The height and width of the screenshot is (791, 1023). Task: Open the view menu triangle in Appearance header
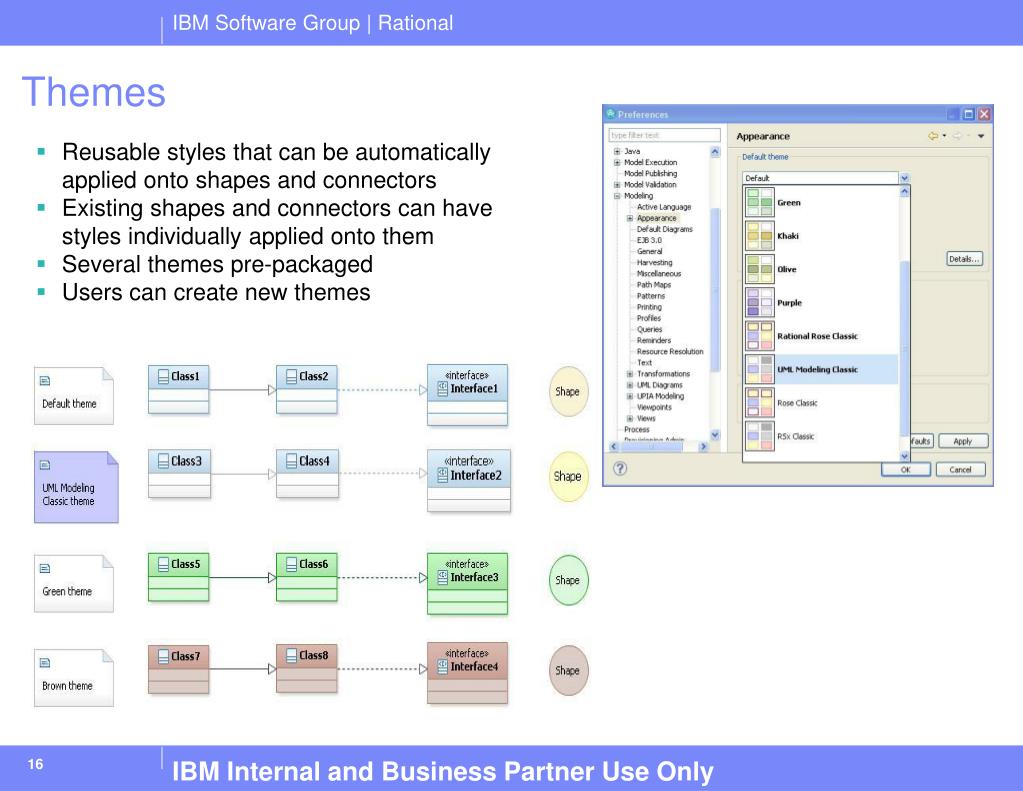(981, 136)
